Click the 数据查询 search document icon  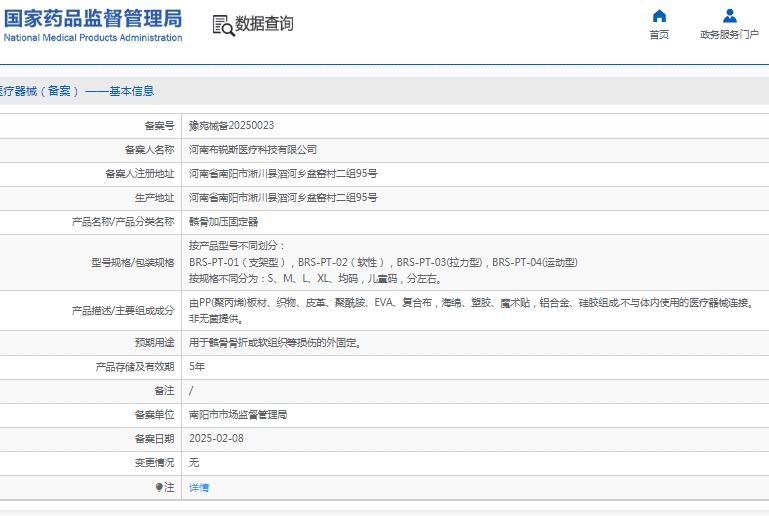(223, 25)
